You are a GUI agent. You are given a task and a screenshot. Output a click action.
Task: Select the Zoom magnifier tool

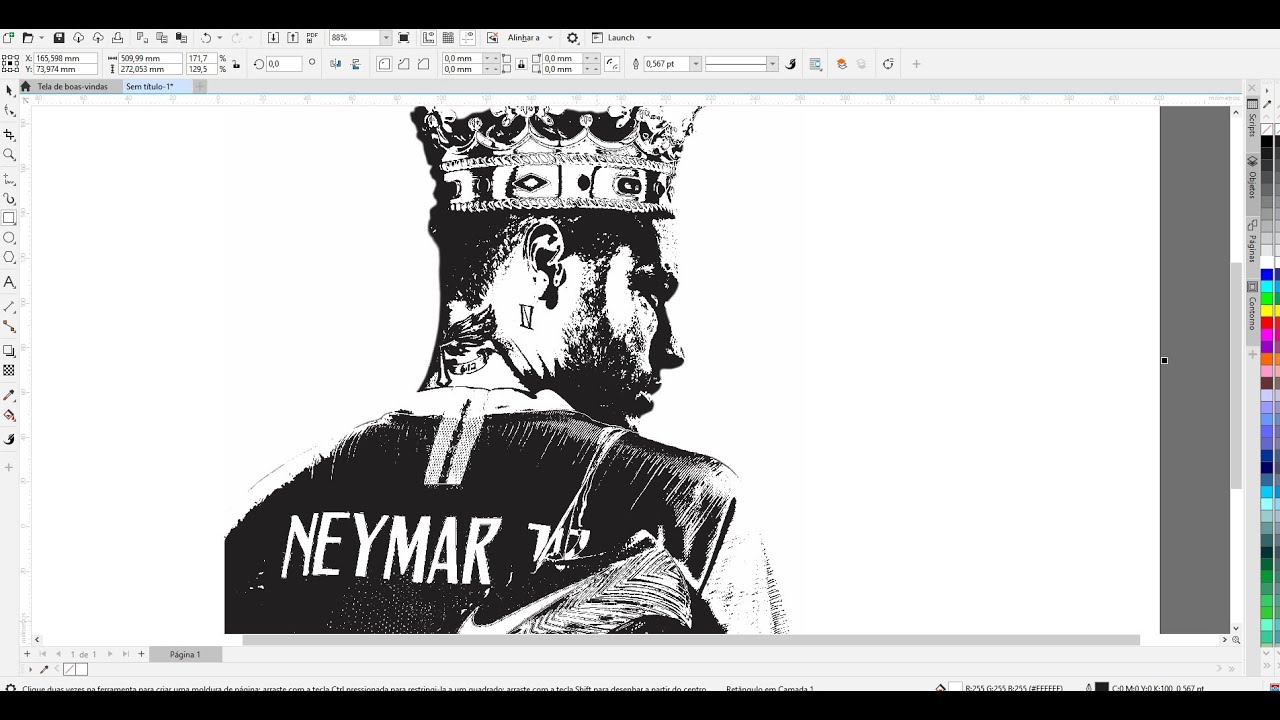[x=9, y=154]
